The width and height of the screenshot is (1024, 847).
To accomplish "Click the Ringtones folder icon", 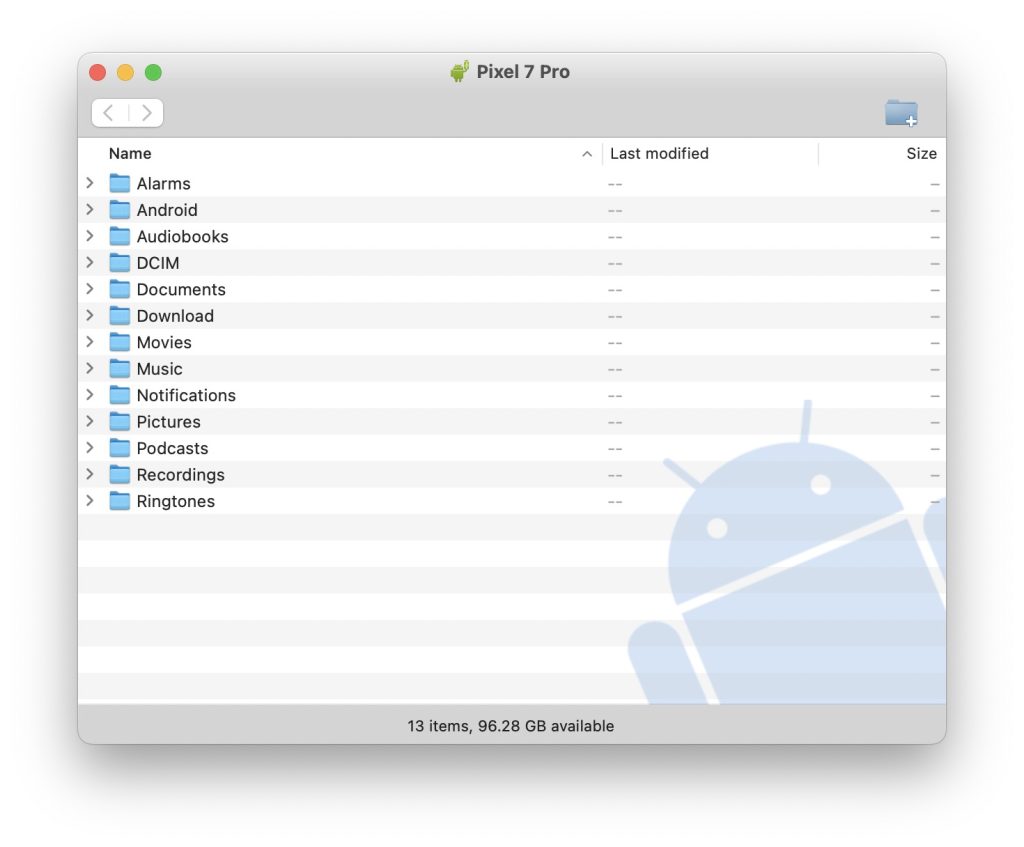I will click(x=120, y=500).
